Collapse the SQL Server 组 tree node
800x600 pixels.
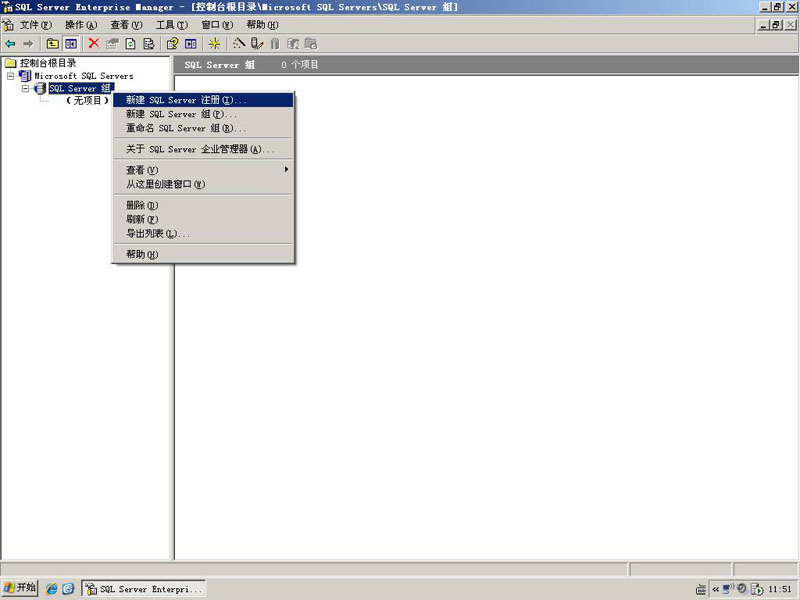[26, 88]
